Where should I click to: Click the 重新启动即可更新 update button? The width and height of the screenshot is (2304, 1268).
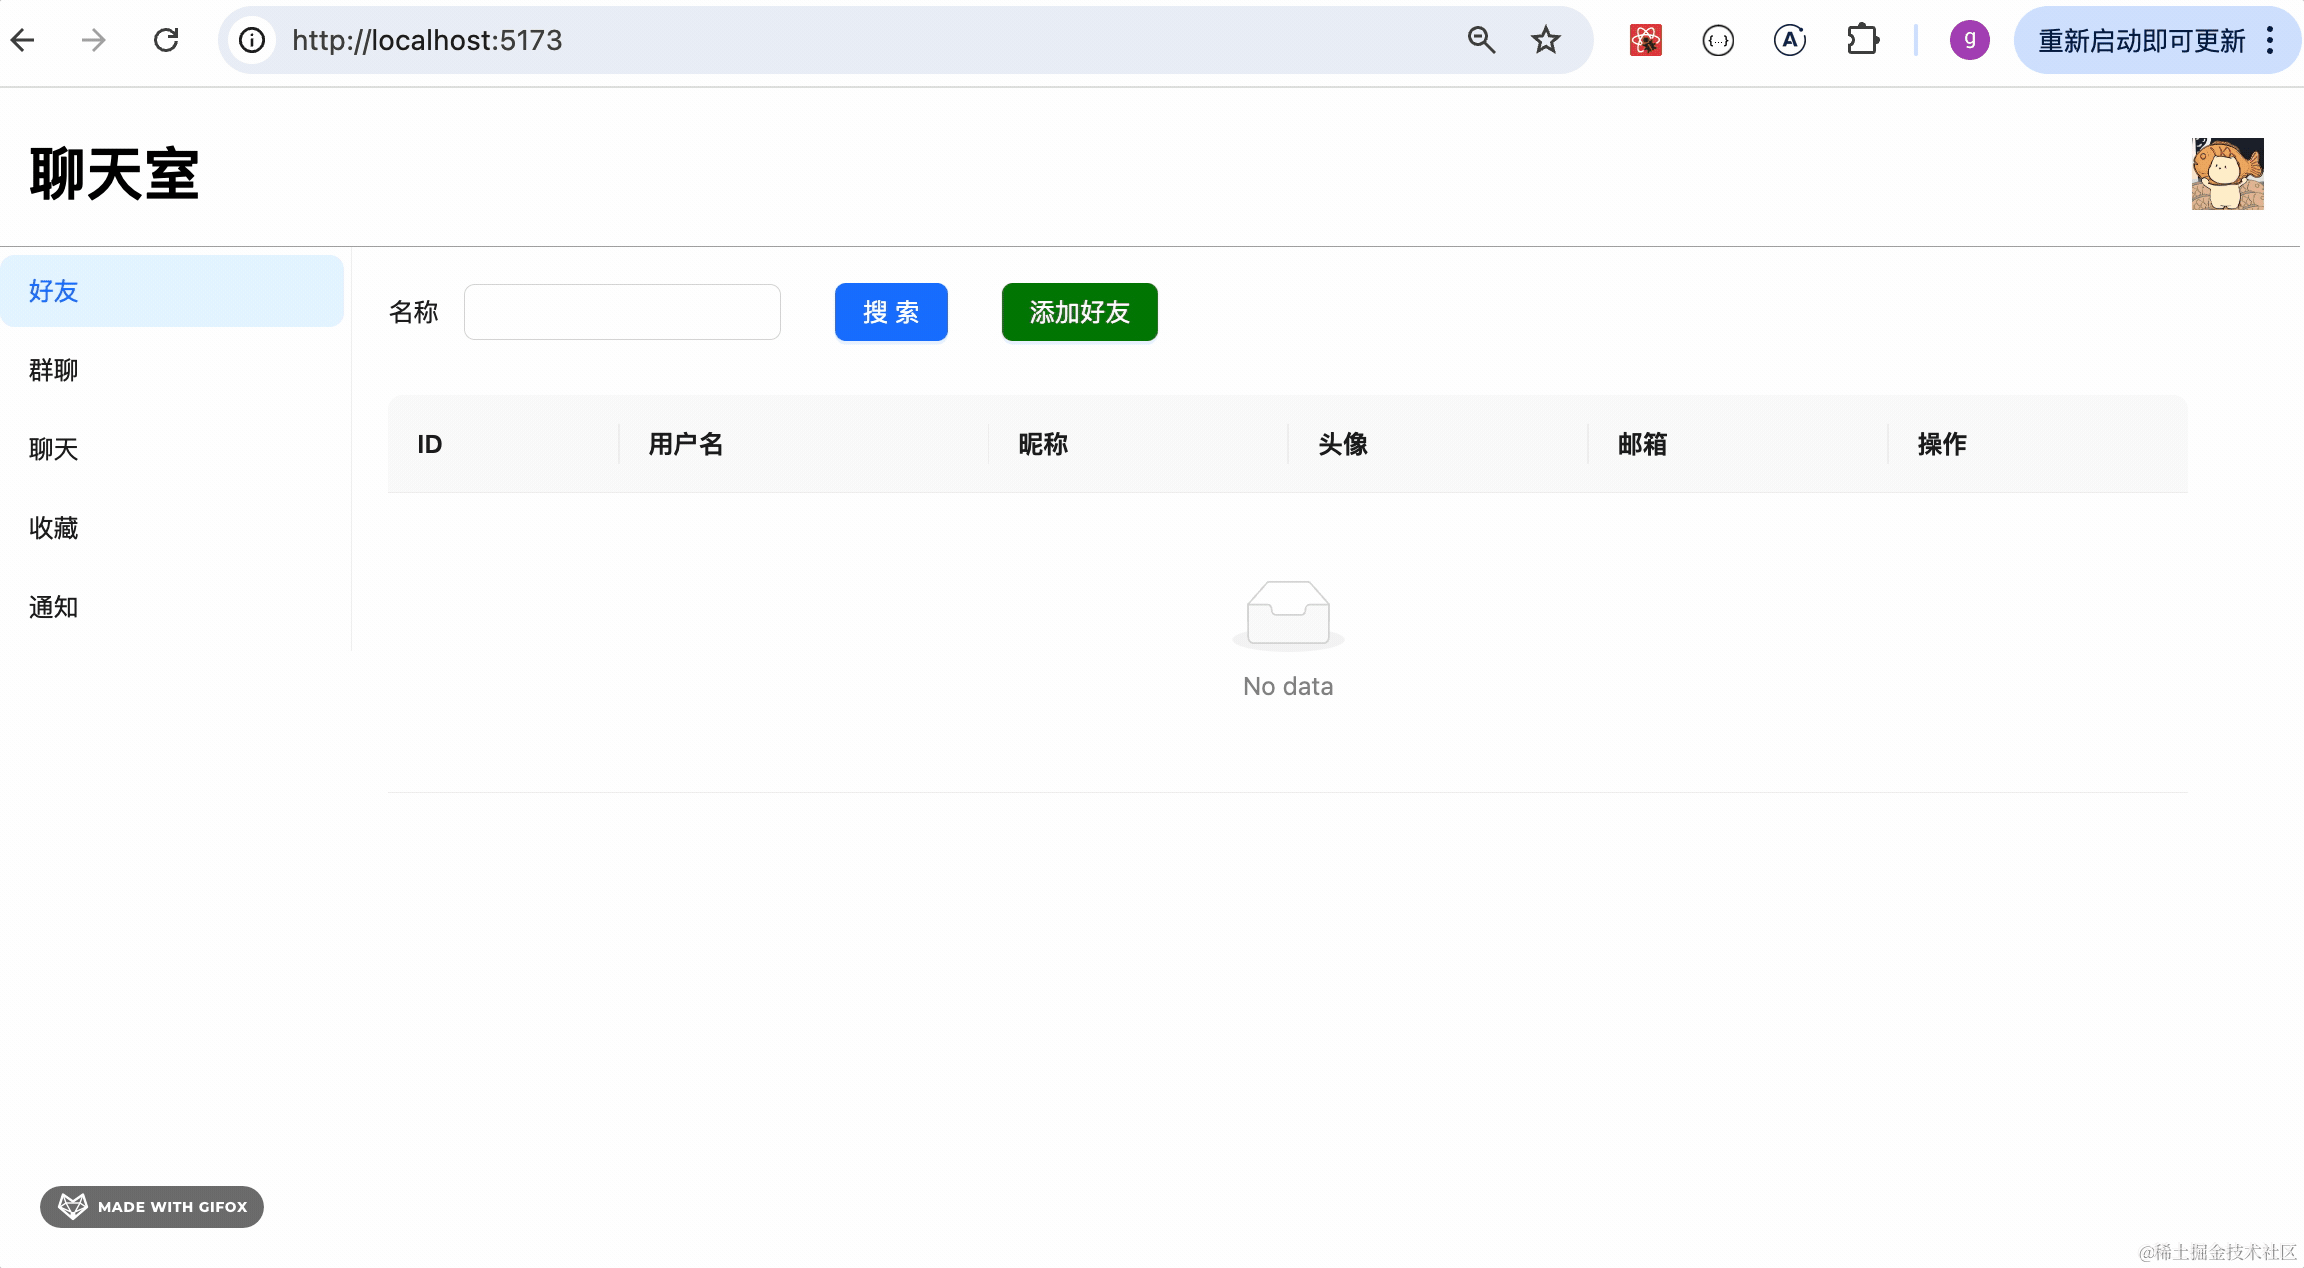pos(2140,40)
